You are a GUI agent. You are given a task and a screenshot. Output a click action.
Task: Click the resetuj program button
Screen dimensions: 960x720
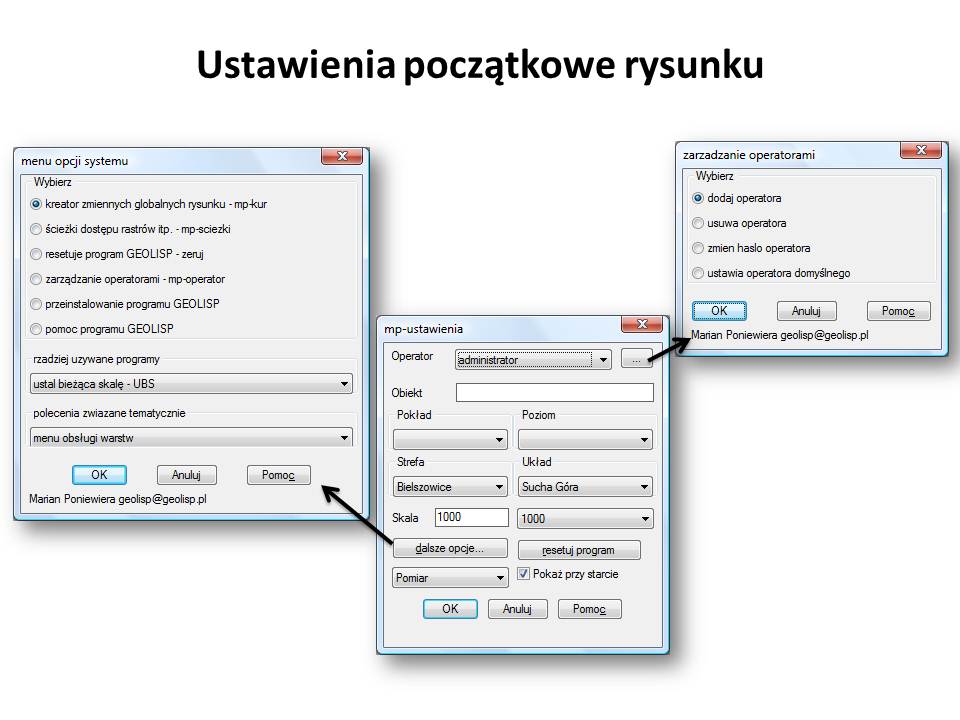point(579,550)
